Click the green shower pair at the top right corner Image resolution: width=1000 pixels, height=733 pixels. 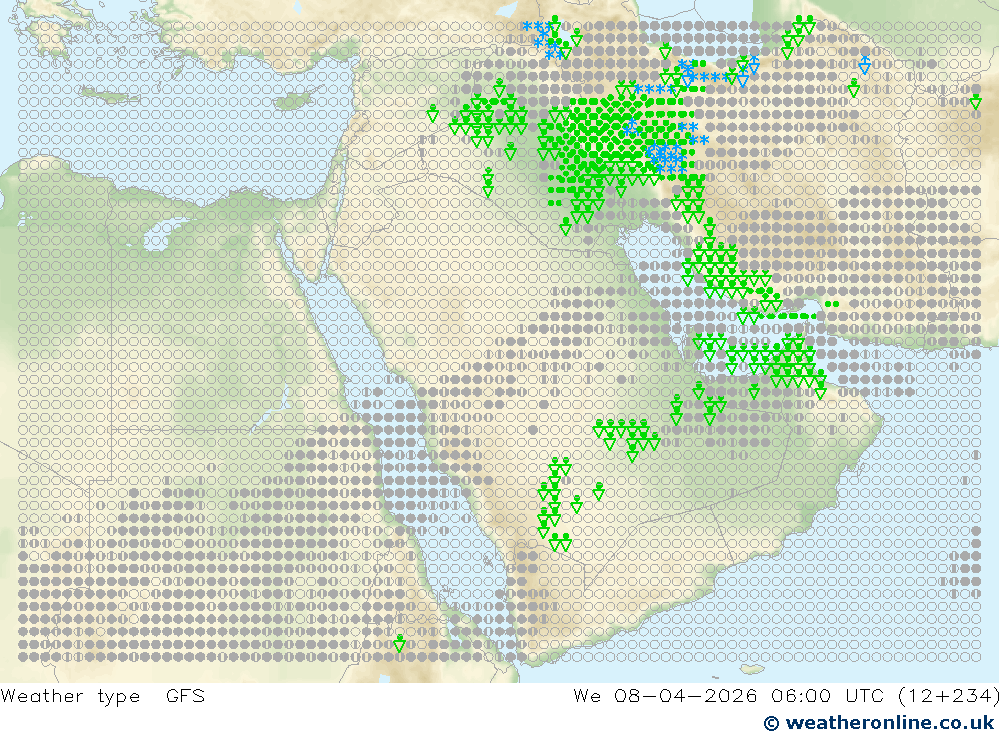tap(804, 25)
